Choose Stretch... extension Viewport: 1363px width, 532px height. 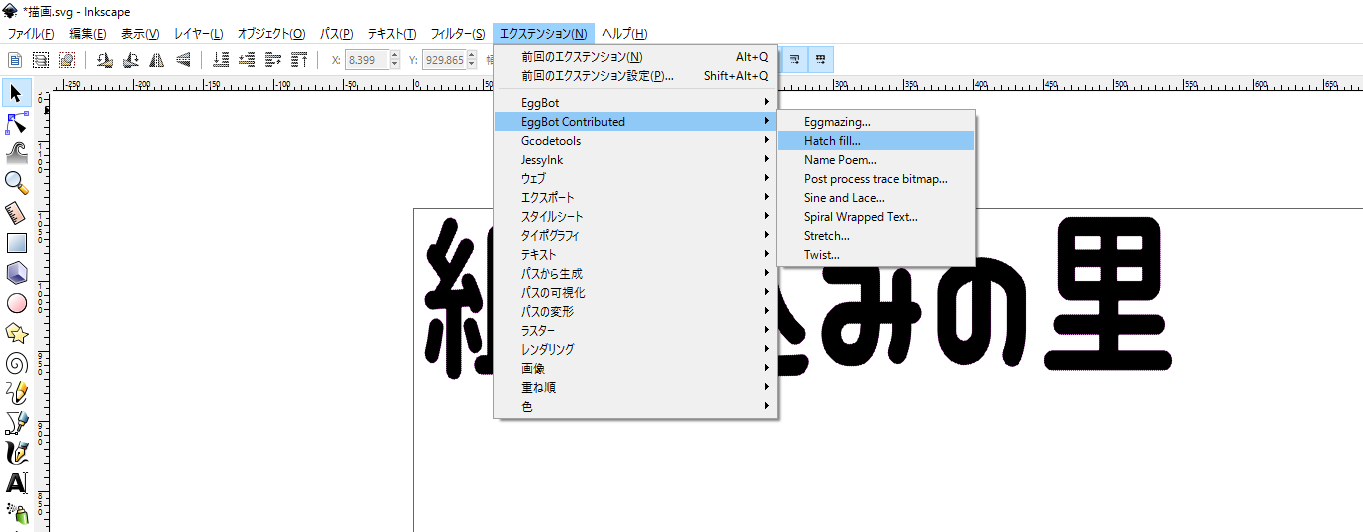click(875, 236)
